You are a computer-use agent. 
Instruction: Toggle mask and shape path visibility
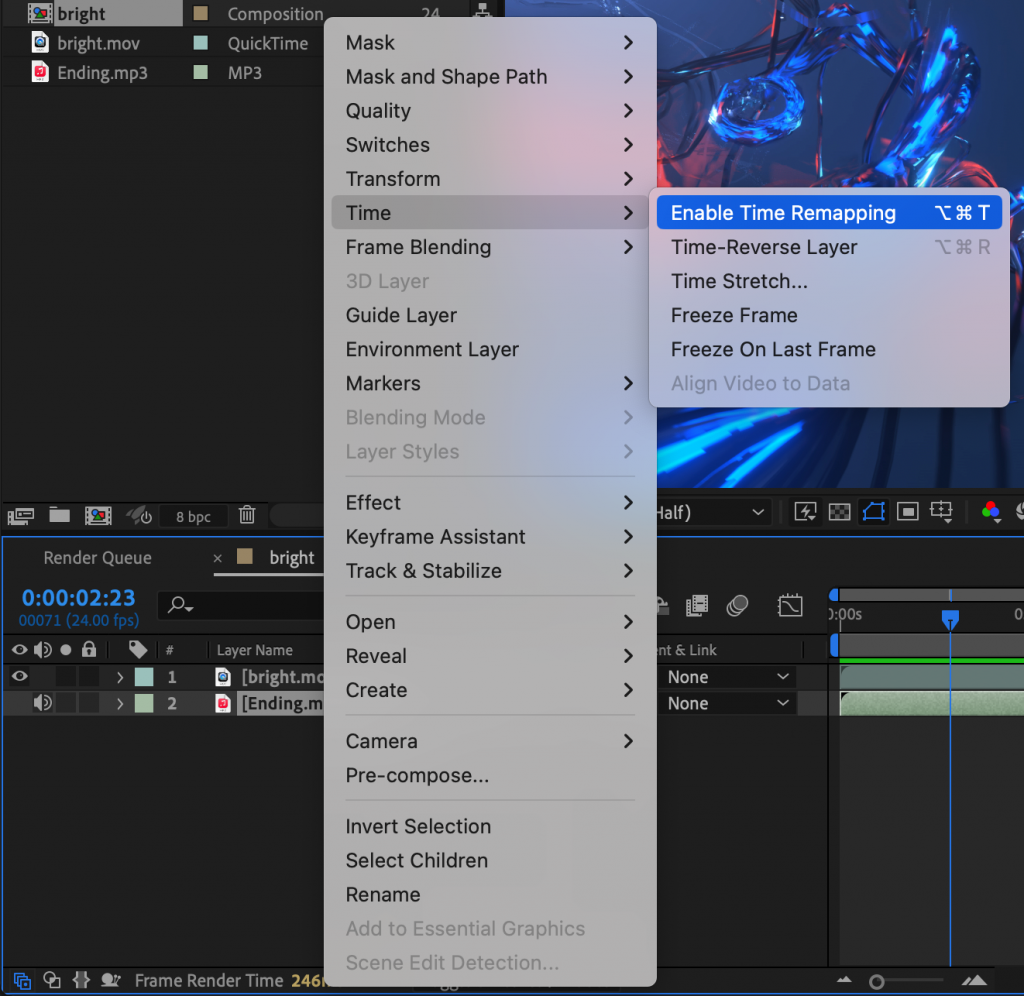[873, 512]
